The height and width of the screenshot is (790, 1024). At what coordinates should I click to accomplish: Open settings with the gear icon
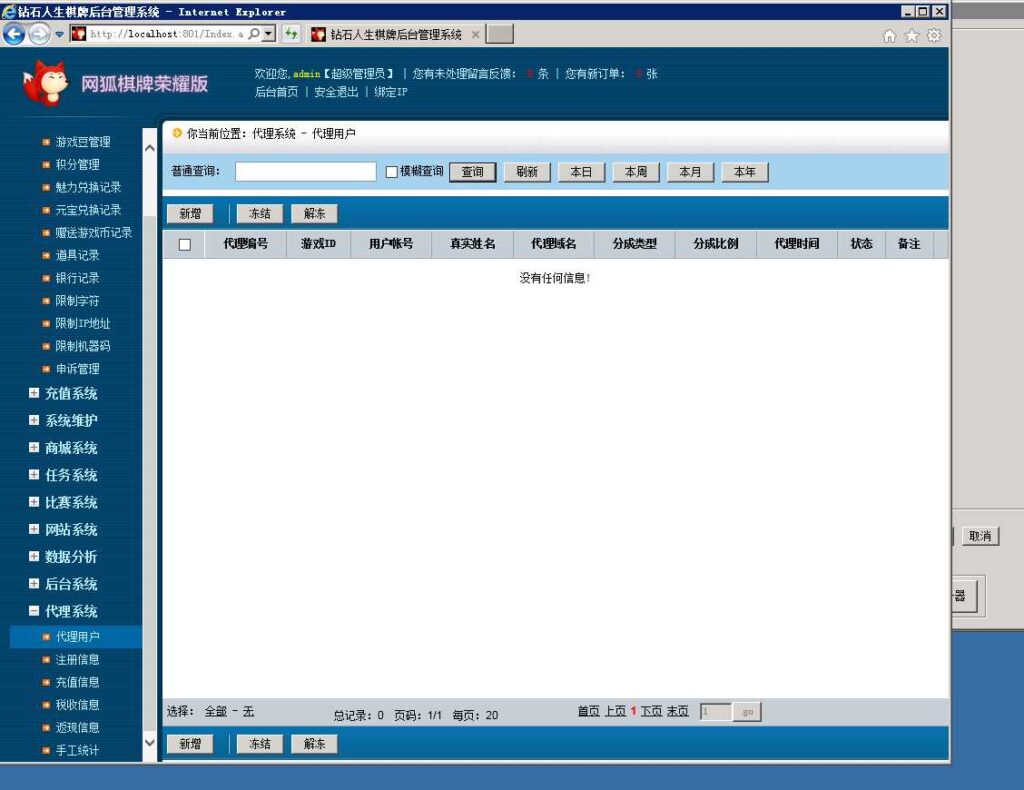(933, 34)
